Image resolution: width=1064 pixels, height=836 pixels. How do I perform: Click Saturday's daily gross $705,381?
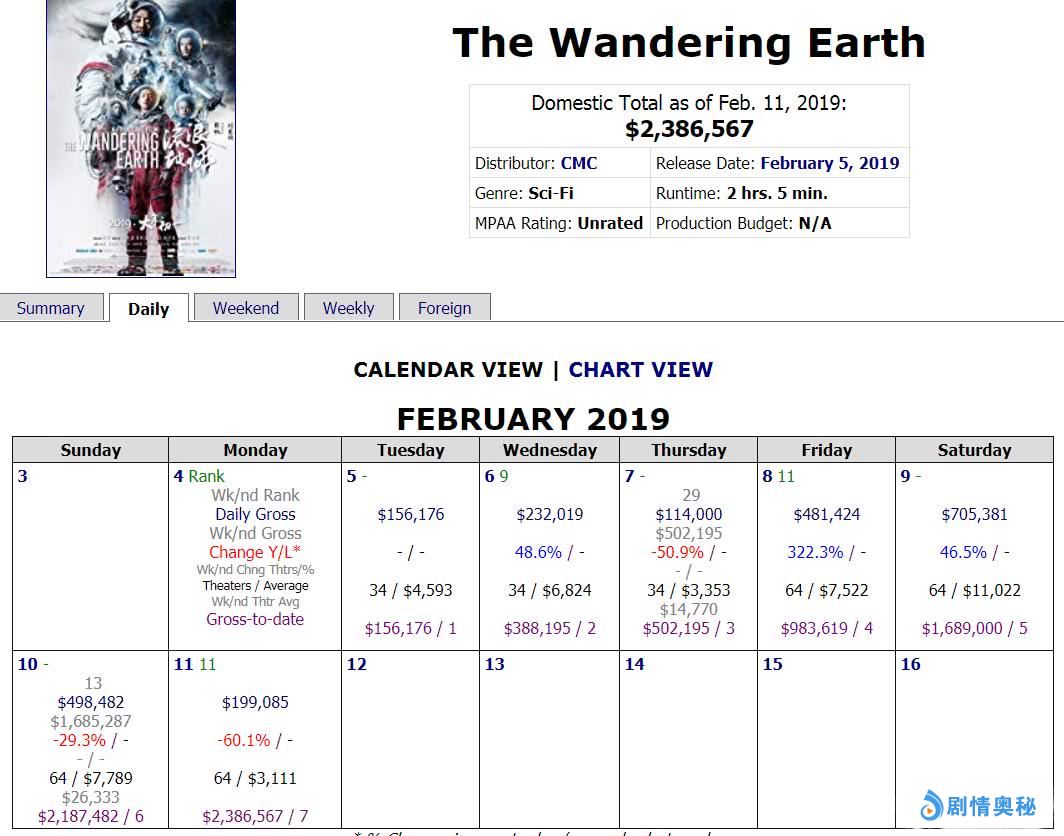[975, 514]
